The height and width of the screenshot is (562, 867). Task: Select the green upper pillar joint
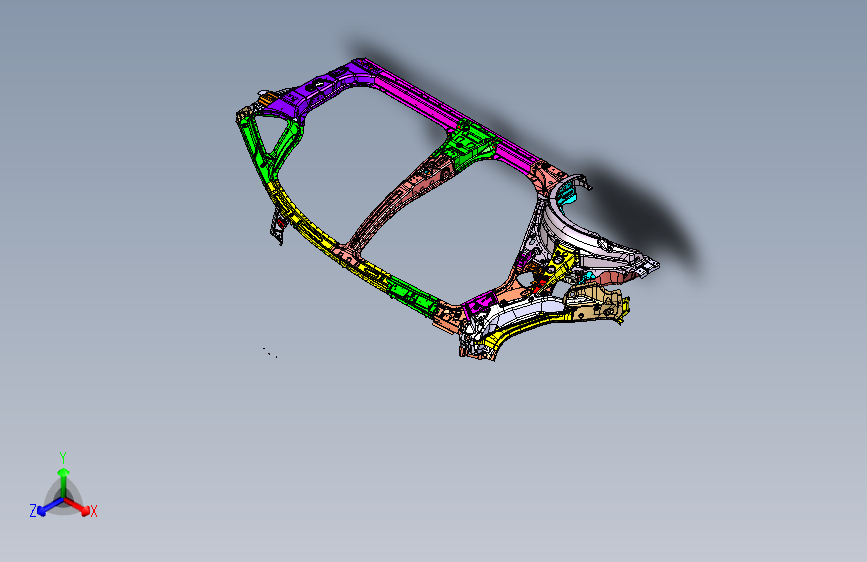point(468,144)
